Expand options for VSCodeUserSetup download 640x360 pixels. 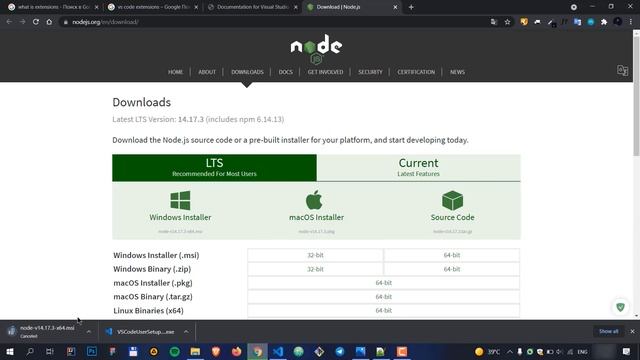tap(186, 332)
